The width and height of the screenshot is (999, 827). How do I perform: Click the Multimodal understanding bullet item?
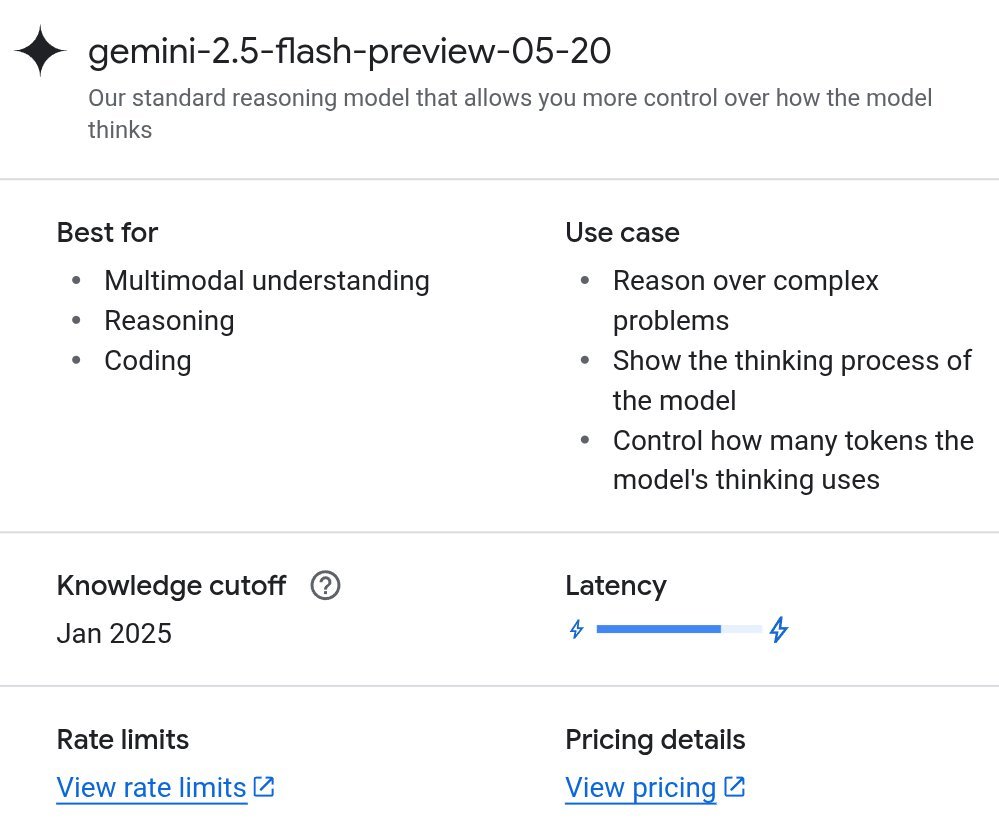tap(267, 281)
